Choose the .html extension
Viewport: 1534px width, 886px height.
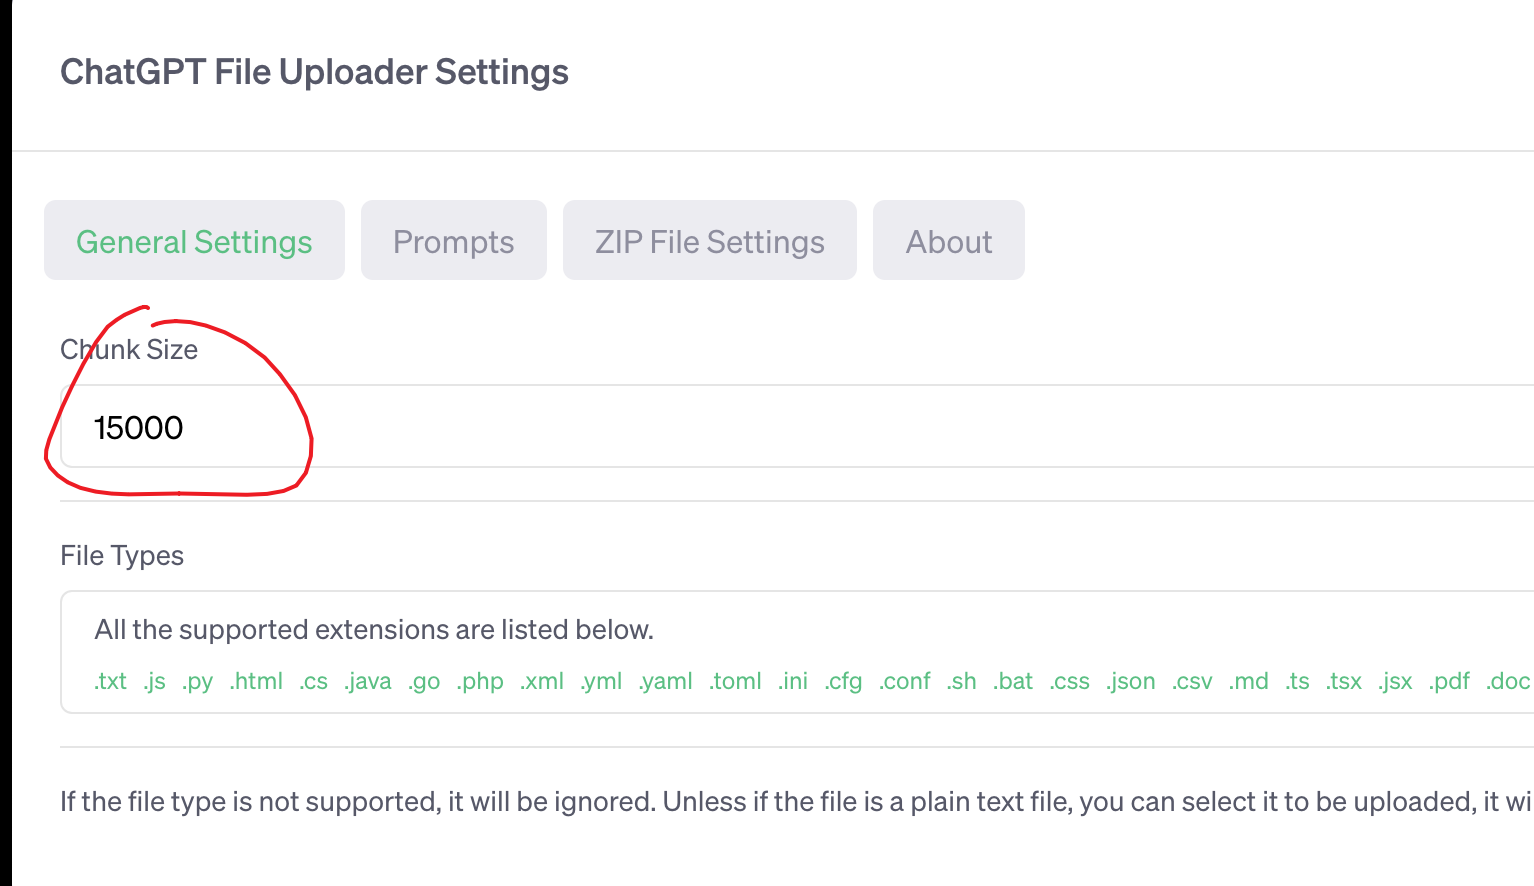point(256,681)
